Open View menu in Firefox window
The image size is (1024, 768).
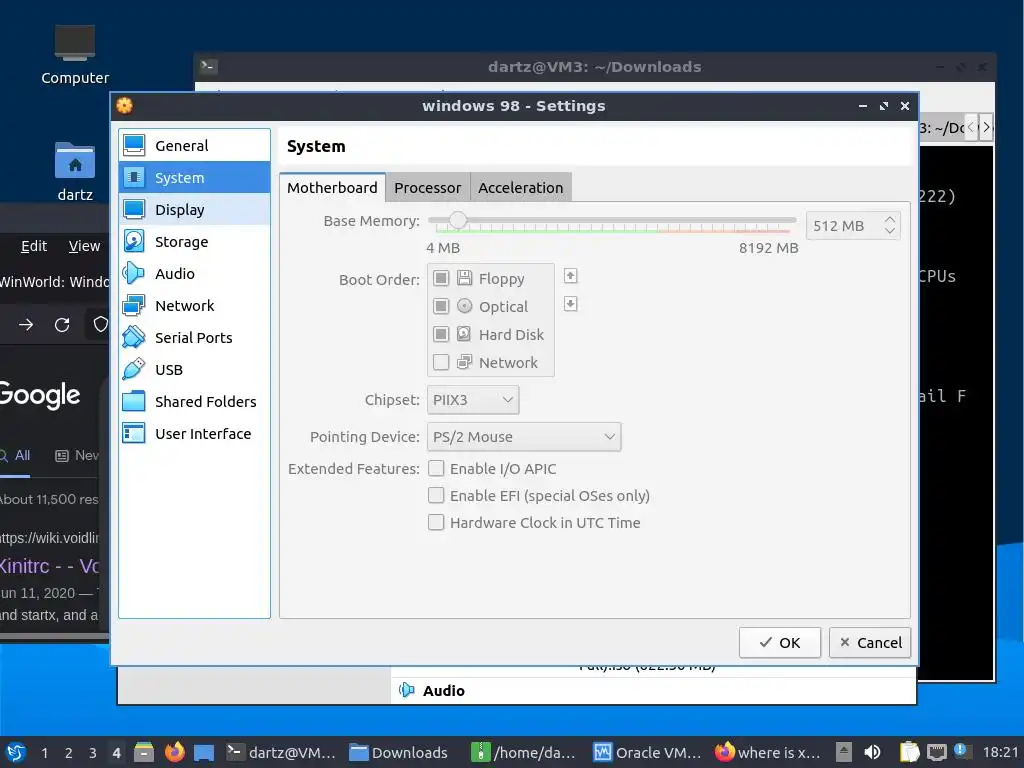(x=84, y=246)
